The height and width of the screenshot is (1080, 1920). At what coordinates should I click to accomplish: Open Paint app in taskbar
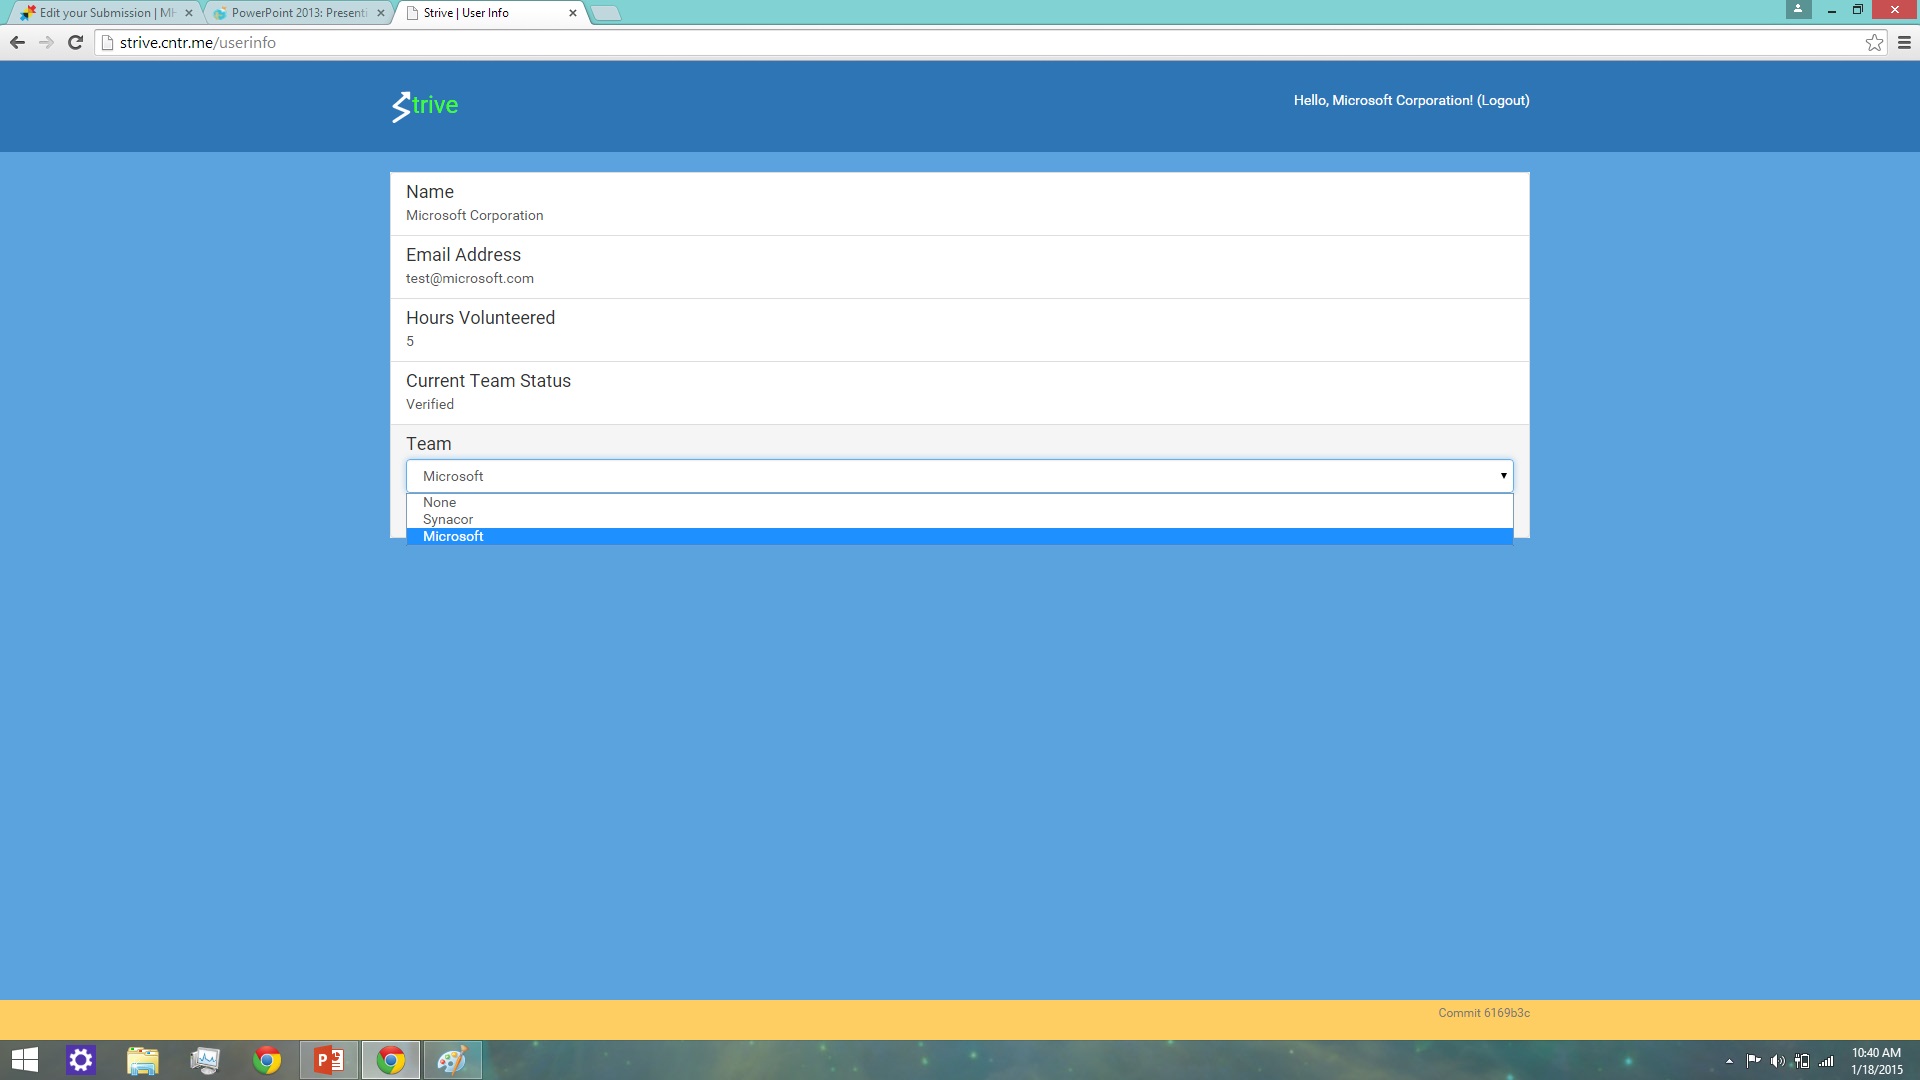click(x=452, y=1060)
